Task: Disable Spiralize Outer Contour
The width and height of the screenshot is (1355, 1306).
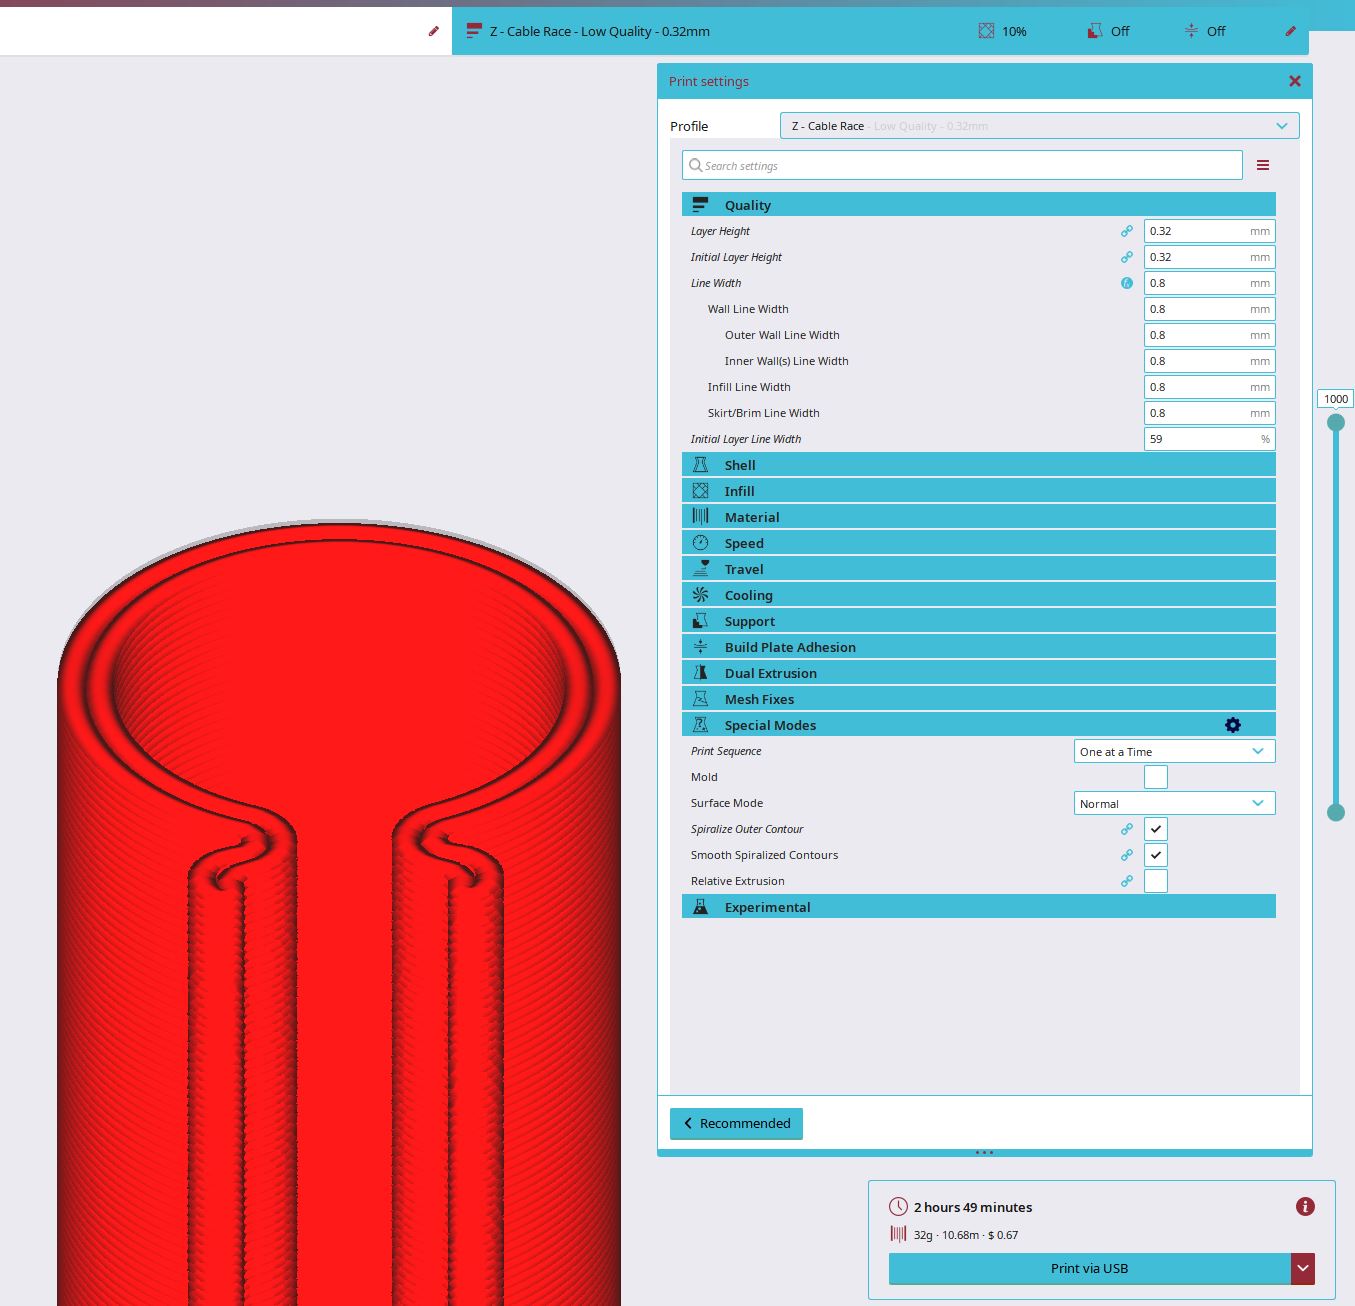Action: 1155,829
